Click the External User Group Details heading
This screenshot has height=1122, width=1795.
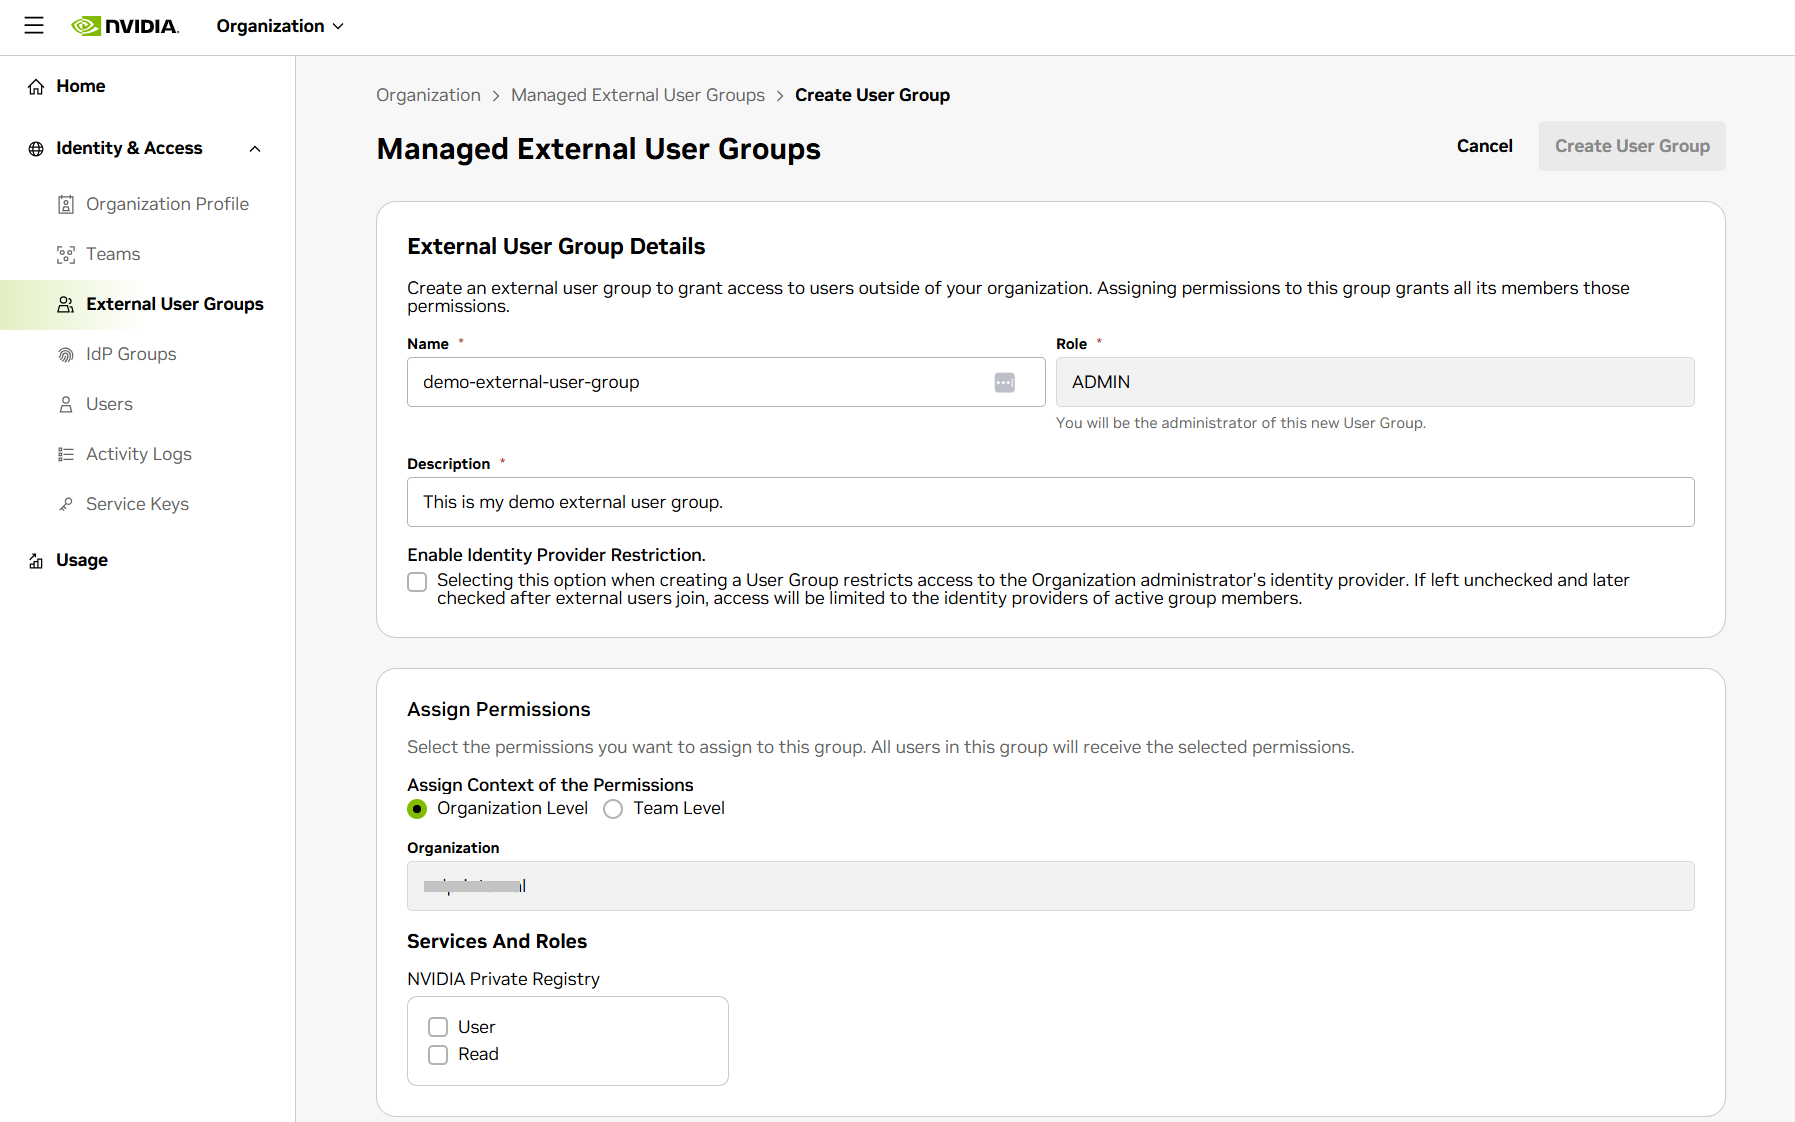coord(556,246)
